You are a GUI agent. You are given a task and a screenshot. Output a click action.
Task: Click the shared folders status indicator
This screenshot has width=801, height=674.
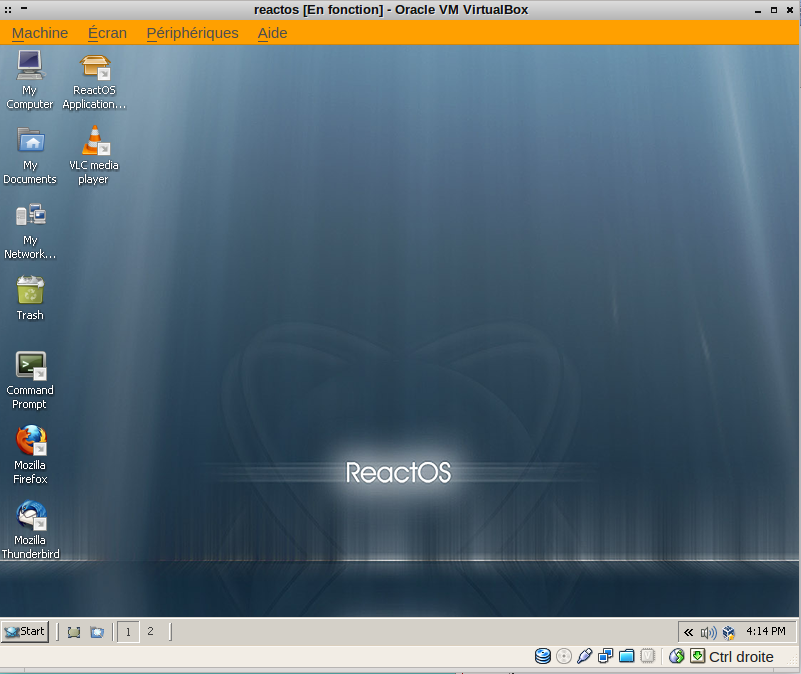coord(626,656)
